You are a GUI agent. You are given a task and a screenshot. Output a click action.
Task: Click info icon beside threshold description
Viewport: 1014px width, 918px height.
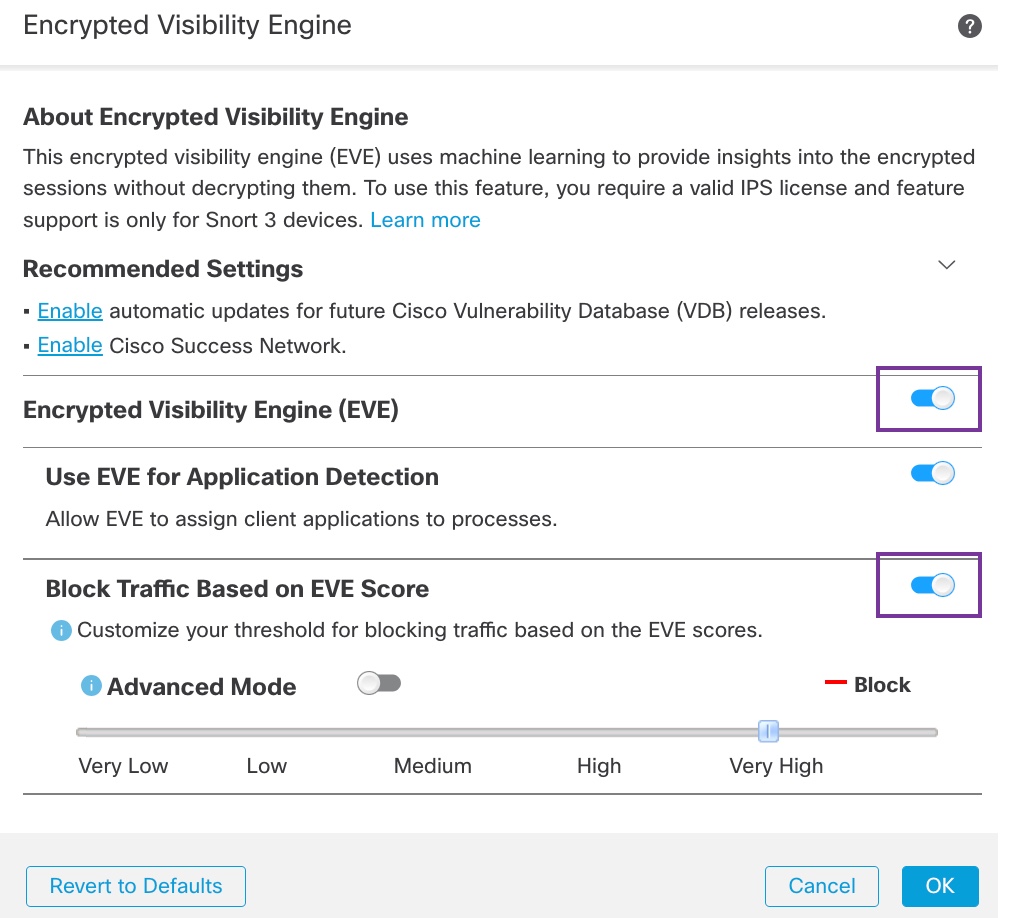[61, 631]
